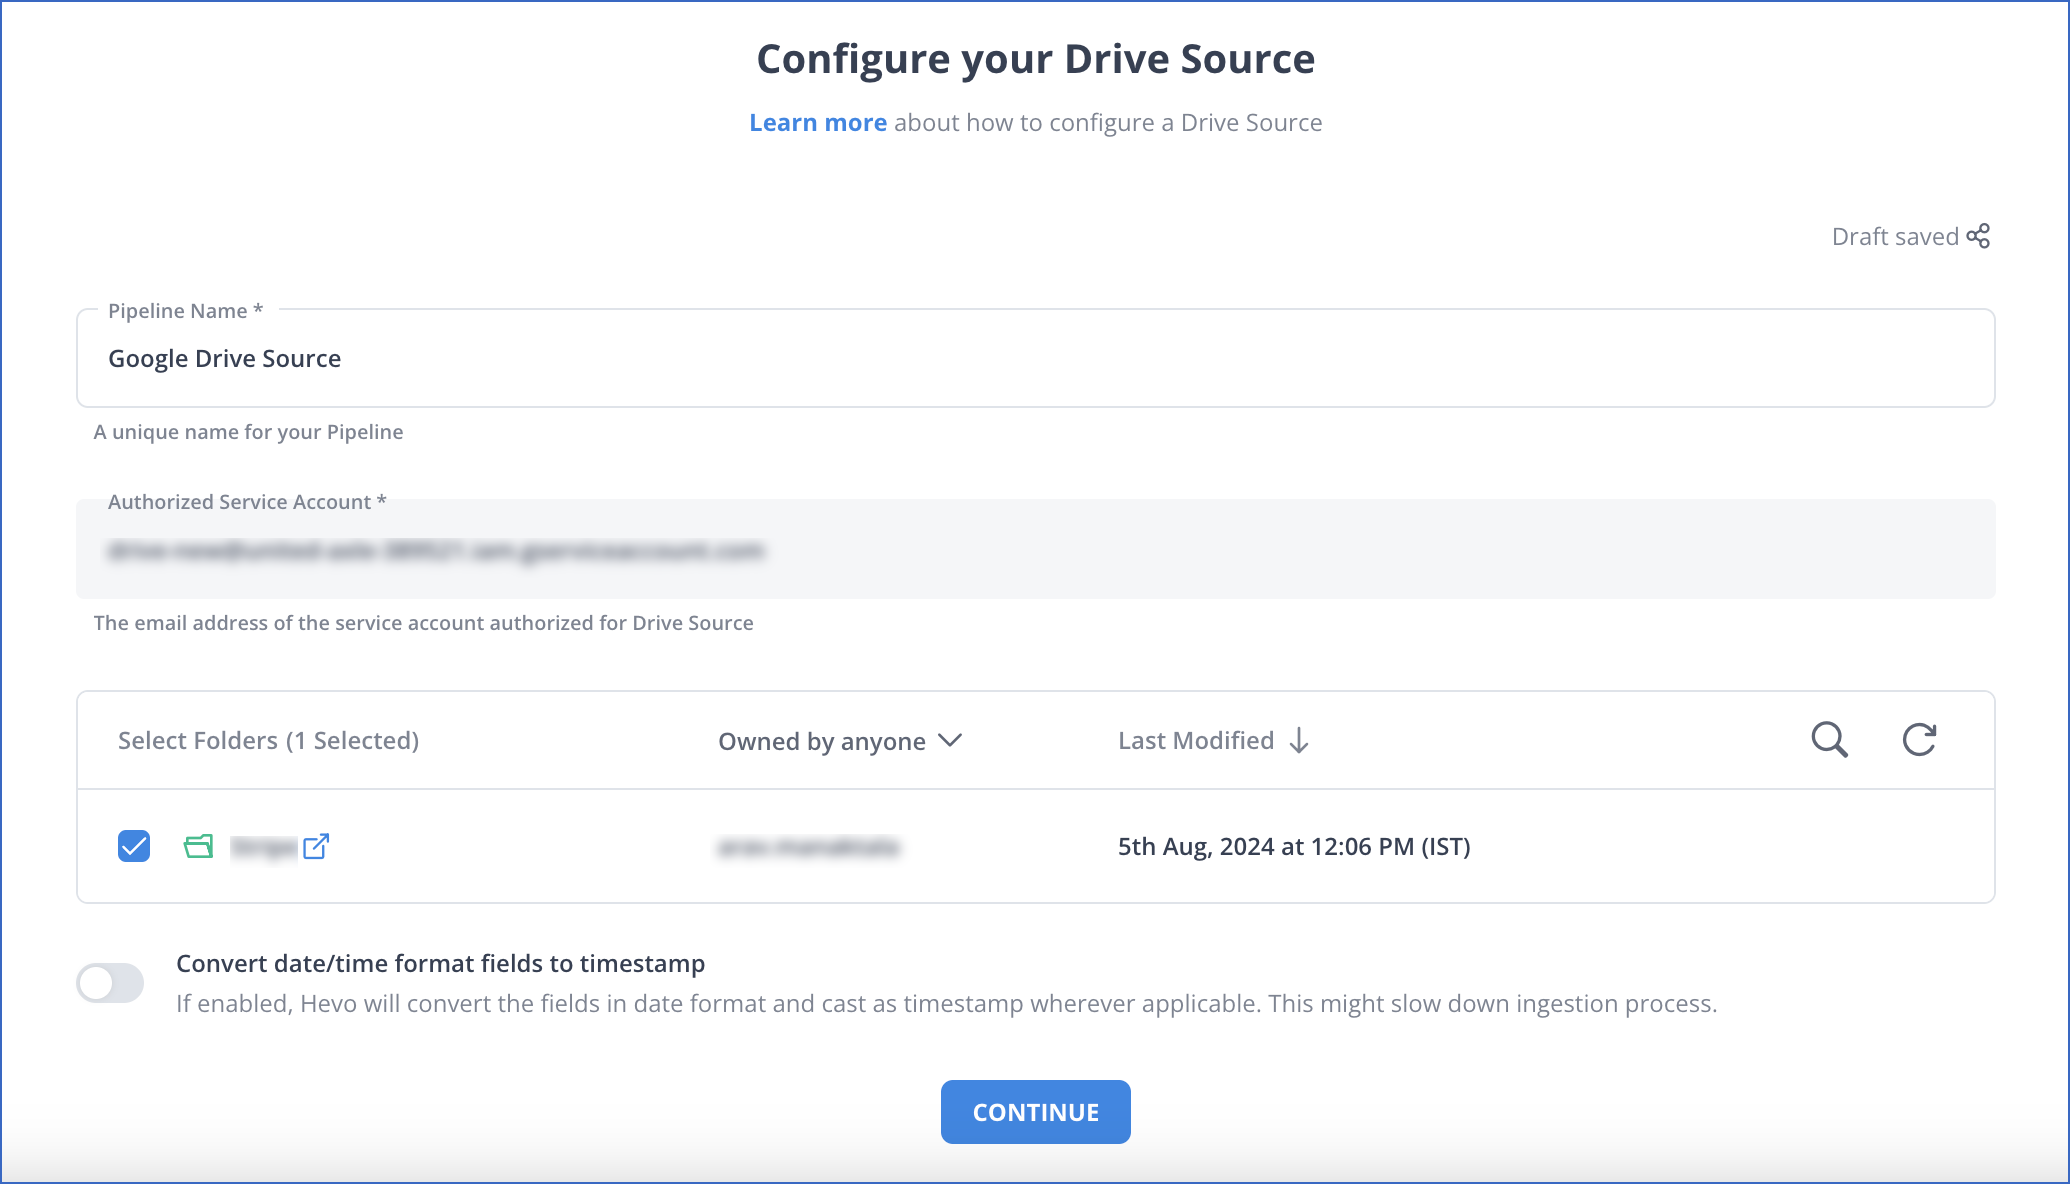
Task: Click the 'A unique name for your Pipeline' hint
Action: (249, 432)
